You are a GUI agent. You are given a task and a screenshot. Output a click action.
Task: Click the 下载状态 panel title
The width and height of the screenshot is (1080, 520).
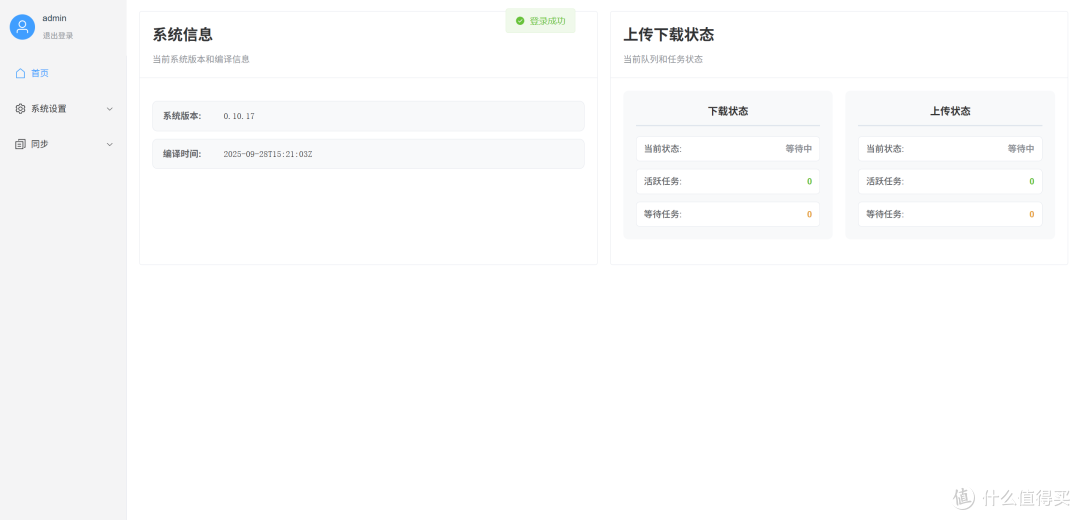728,111
